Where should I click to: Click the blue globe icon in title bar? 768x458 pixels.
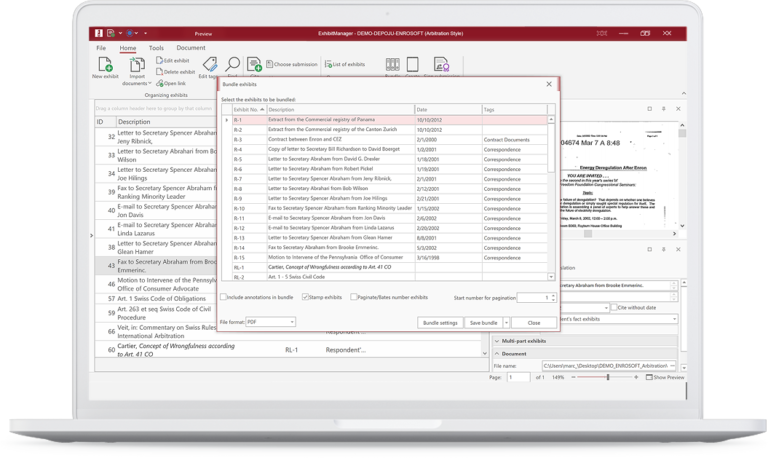pos(130,33)
